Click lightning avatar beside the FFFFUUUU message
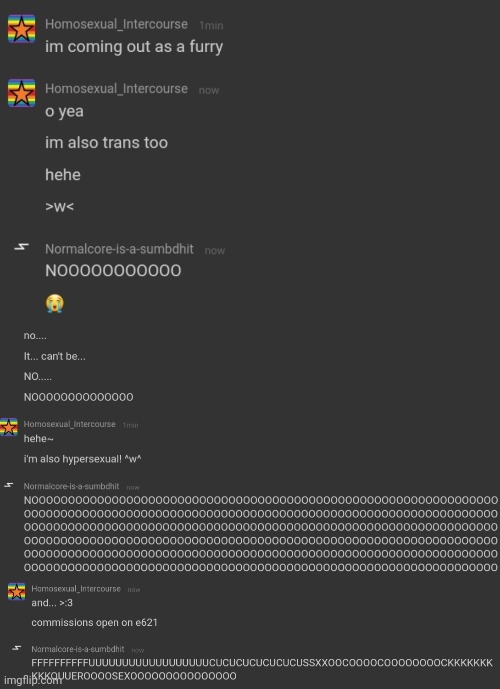 [17, 648]
